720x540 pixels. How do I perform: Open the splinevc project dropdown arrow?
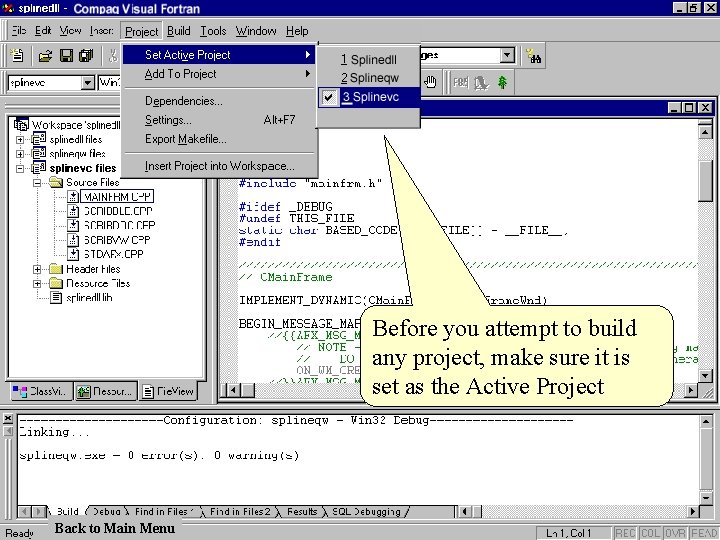87,83
